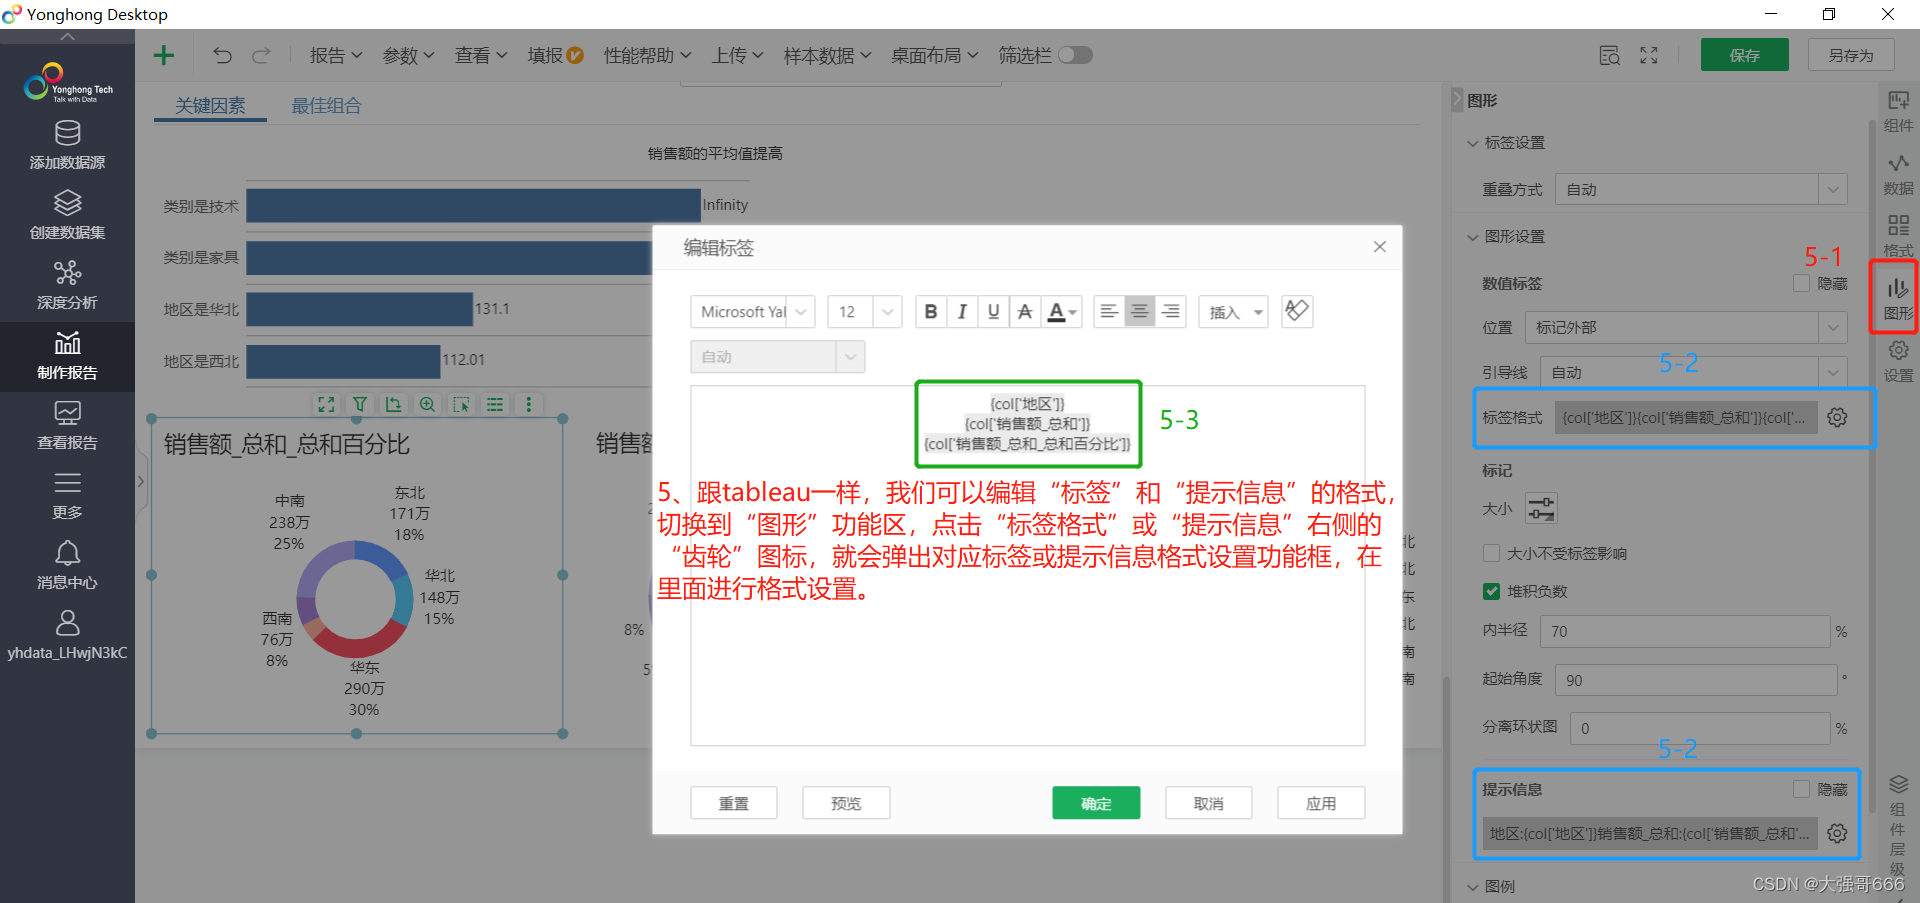1920x903 pixels.
Task: Open 更多 in the sidebar
Action: point(67,496)
